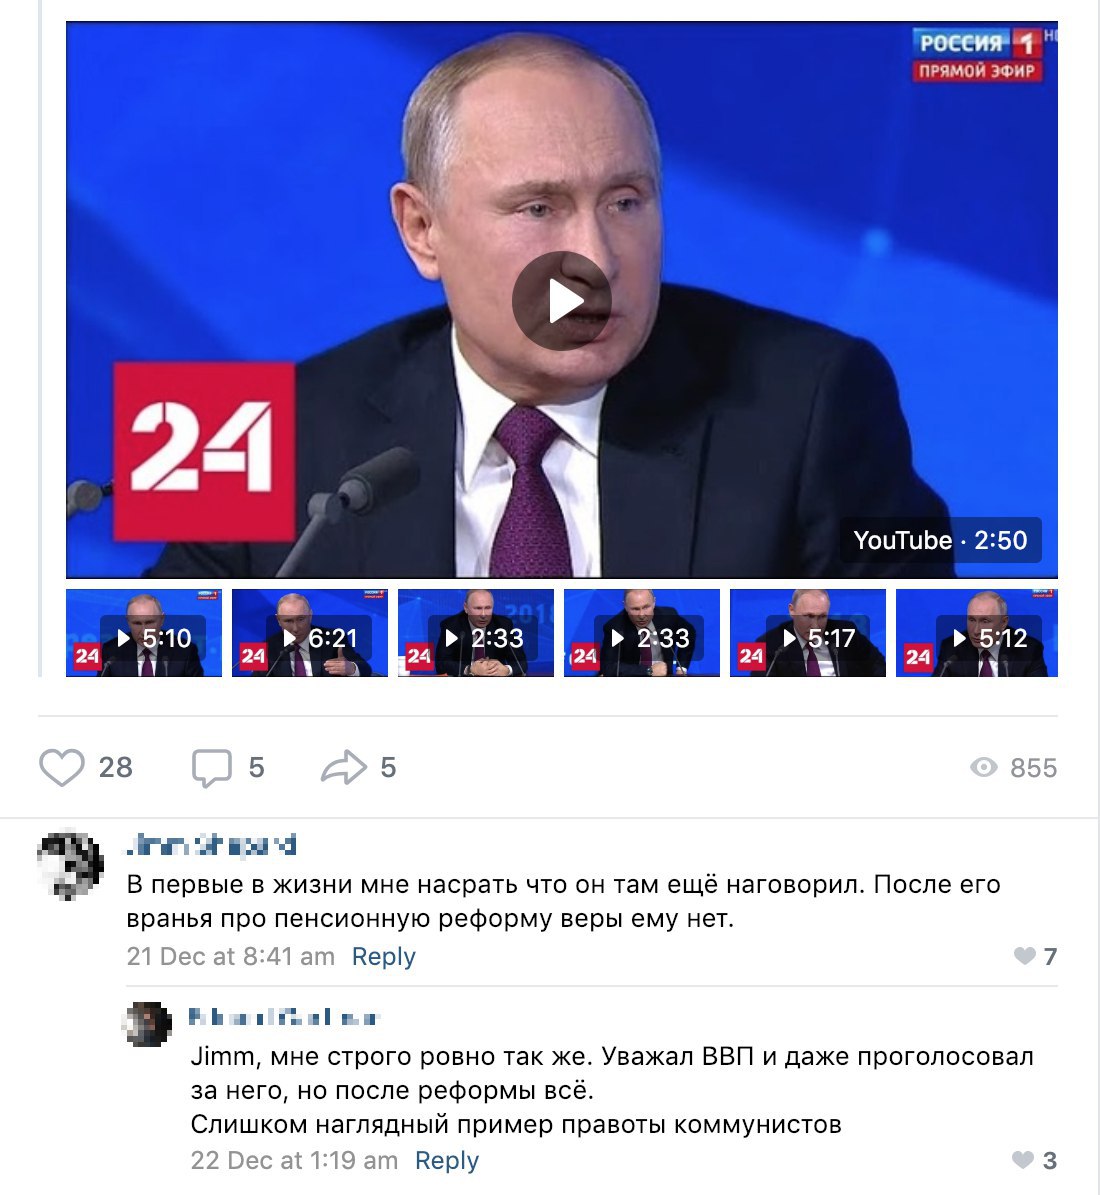Open the 5:17 video thumbnail
The width and height of the screenshot is (1100, 1195).
coord(808,633)
